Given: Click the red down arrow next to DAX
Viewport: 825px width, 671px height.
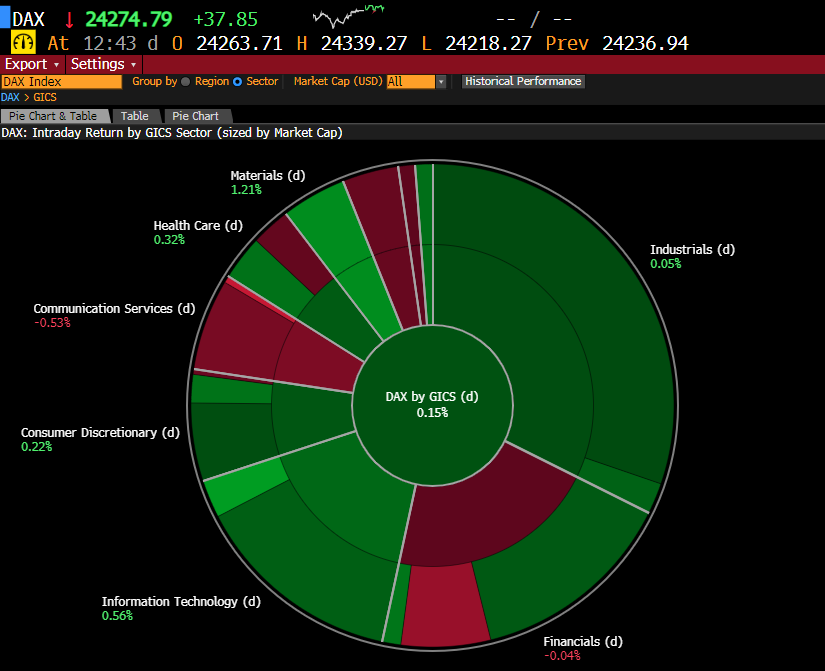Looking at the screenshot, I should point(69,19).
